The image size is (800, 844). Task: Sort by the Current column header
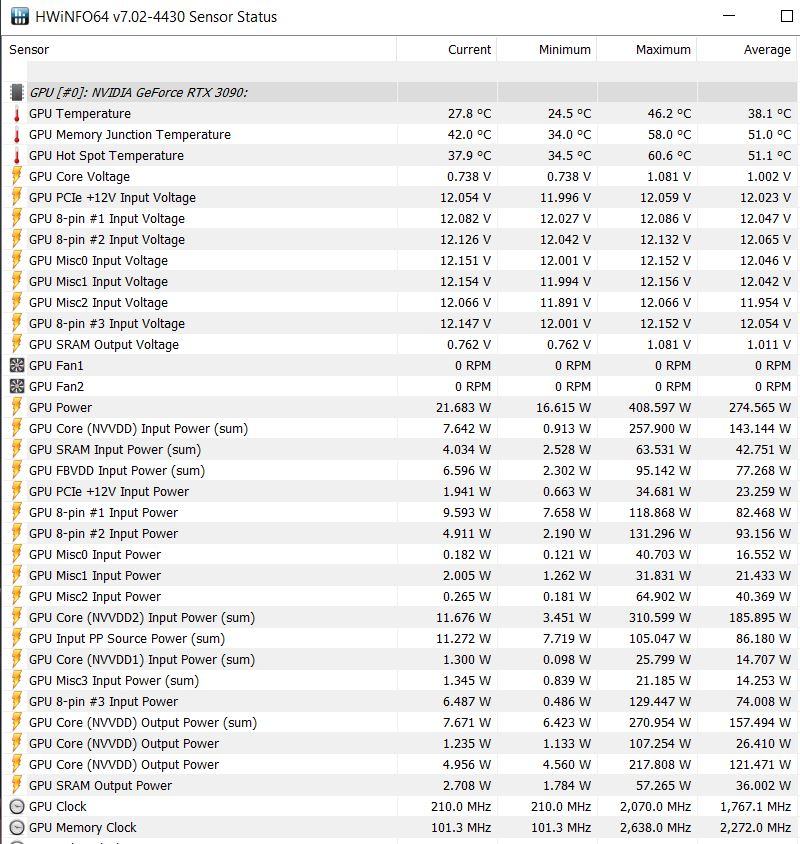tap(447, 50)
